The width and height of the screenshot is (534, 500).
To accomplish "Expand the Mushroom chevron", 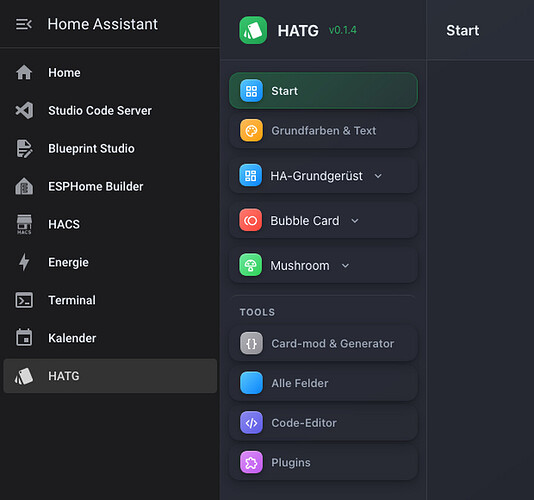I will (345, 266).
